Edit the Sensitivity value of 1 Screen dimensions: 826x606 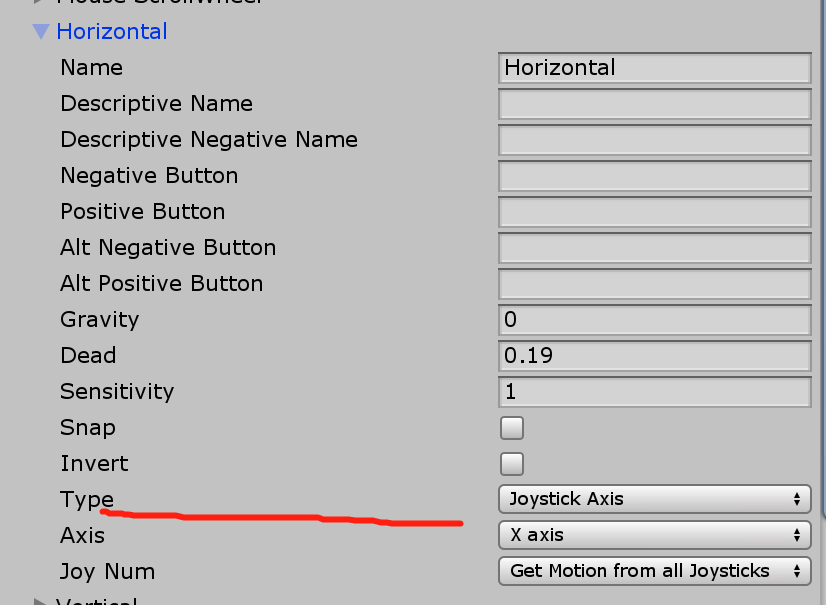654,392
